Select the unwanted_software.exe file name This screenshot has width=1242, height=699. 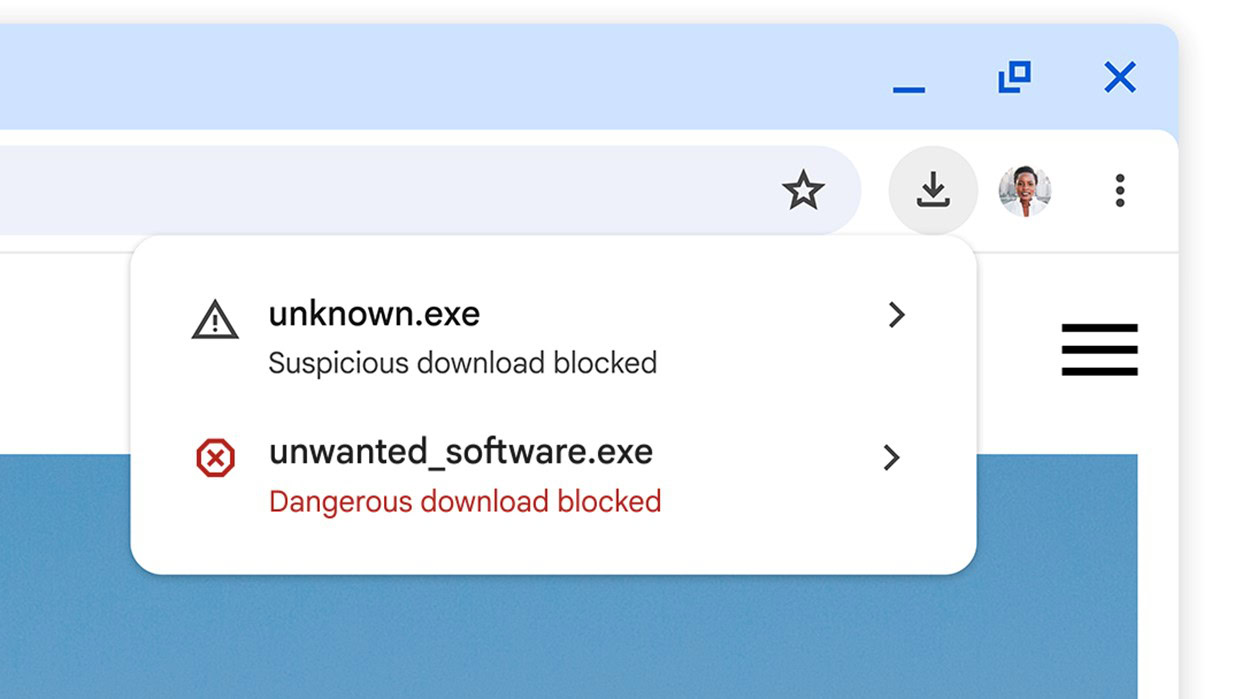point(460,452)
